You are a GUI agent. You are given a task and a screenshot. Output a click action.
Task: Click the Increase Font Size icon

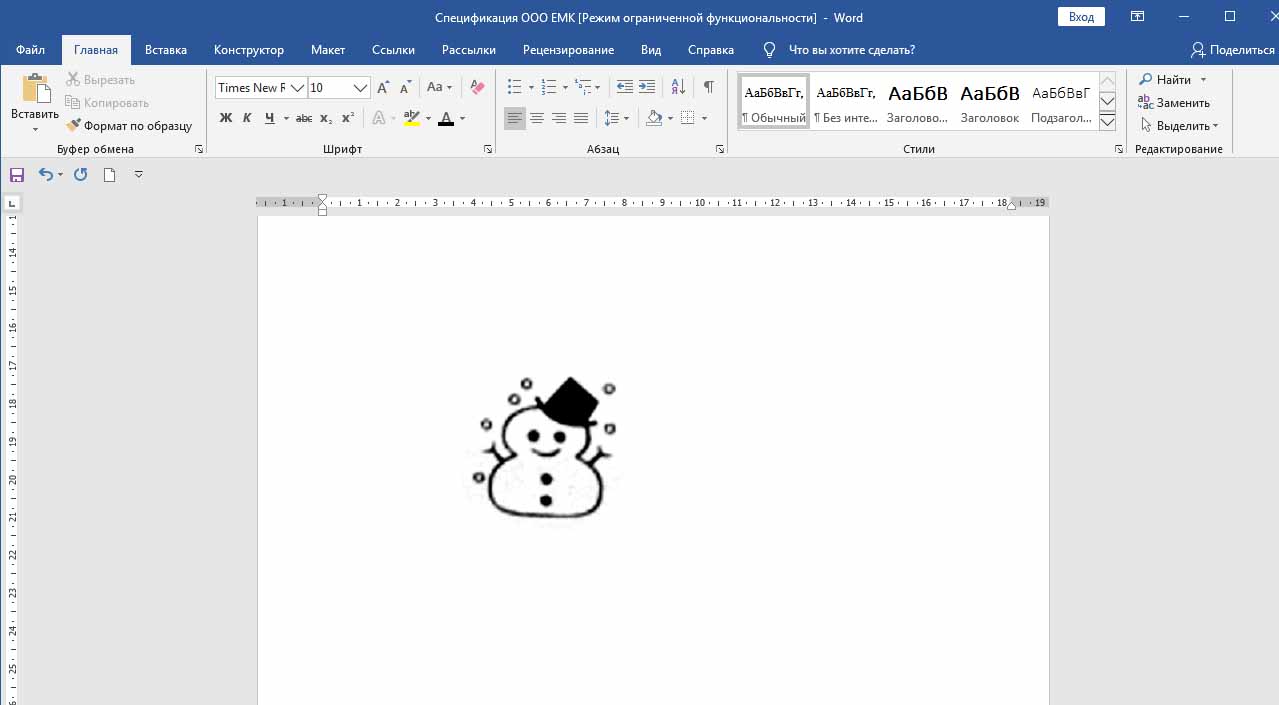(384, 88)
